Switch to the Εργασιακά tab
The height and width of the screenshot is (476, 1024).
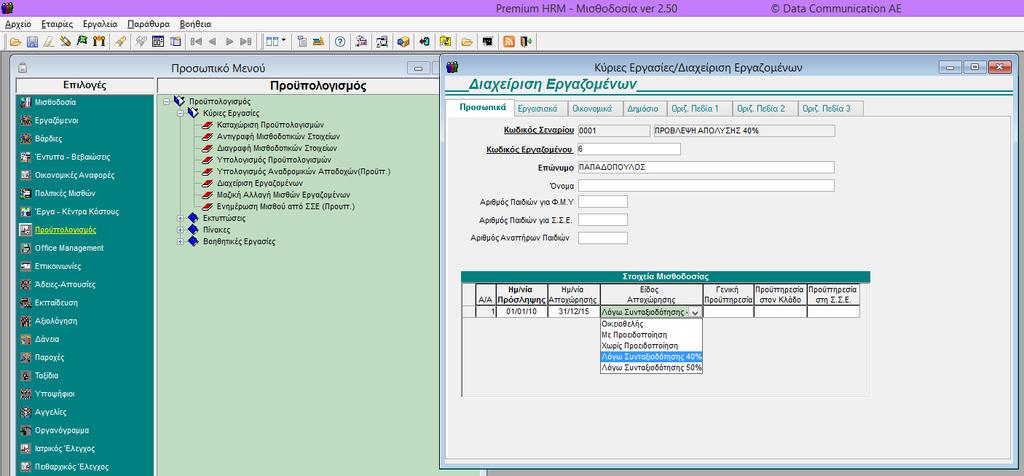pyautogui.click(x=537, y=108)
